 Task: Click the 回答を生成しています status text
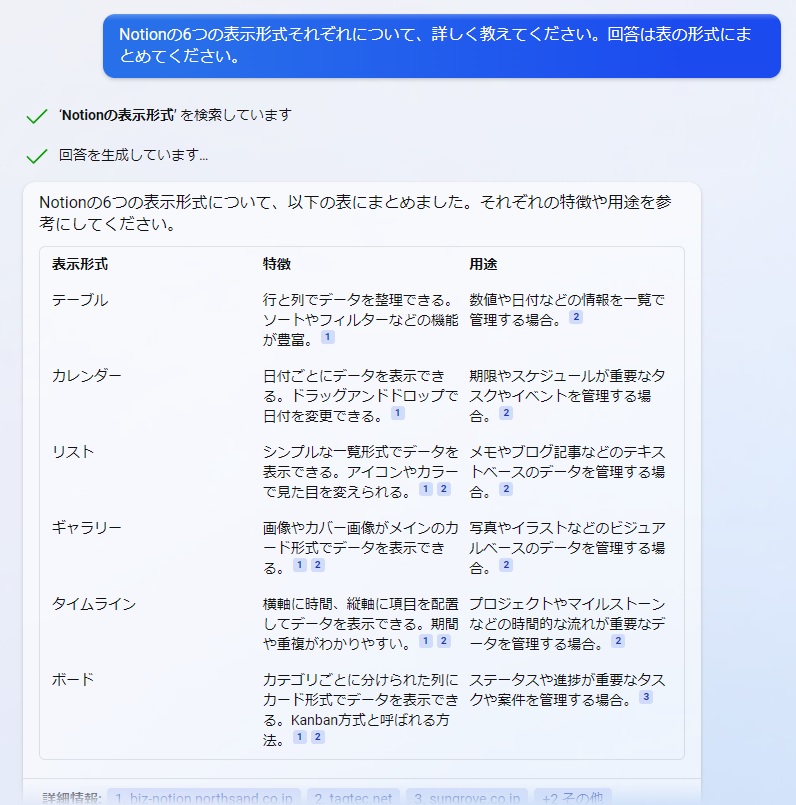[x=134, y=155]
